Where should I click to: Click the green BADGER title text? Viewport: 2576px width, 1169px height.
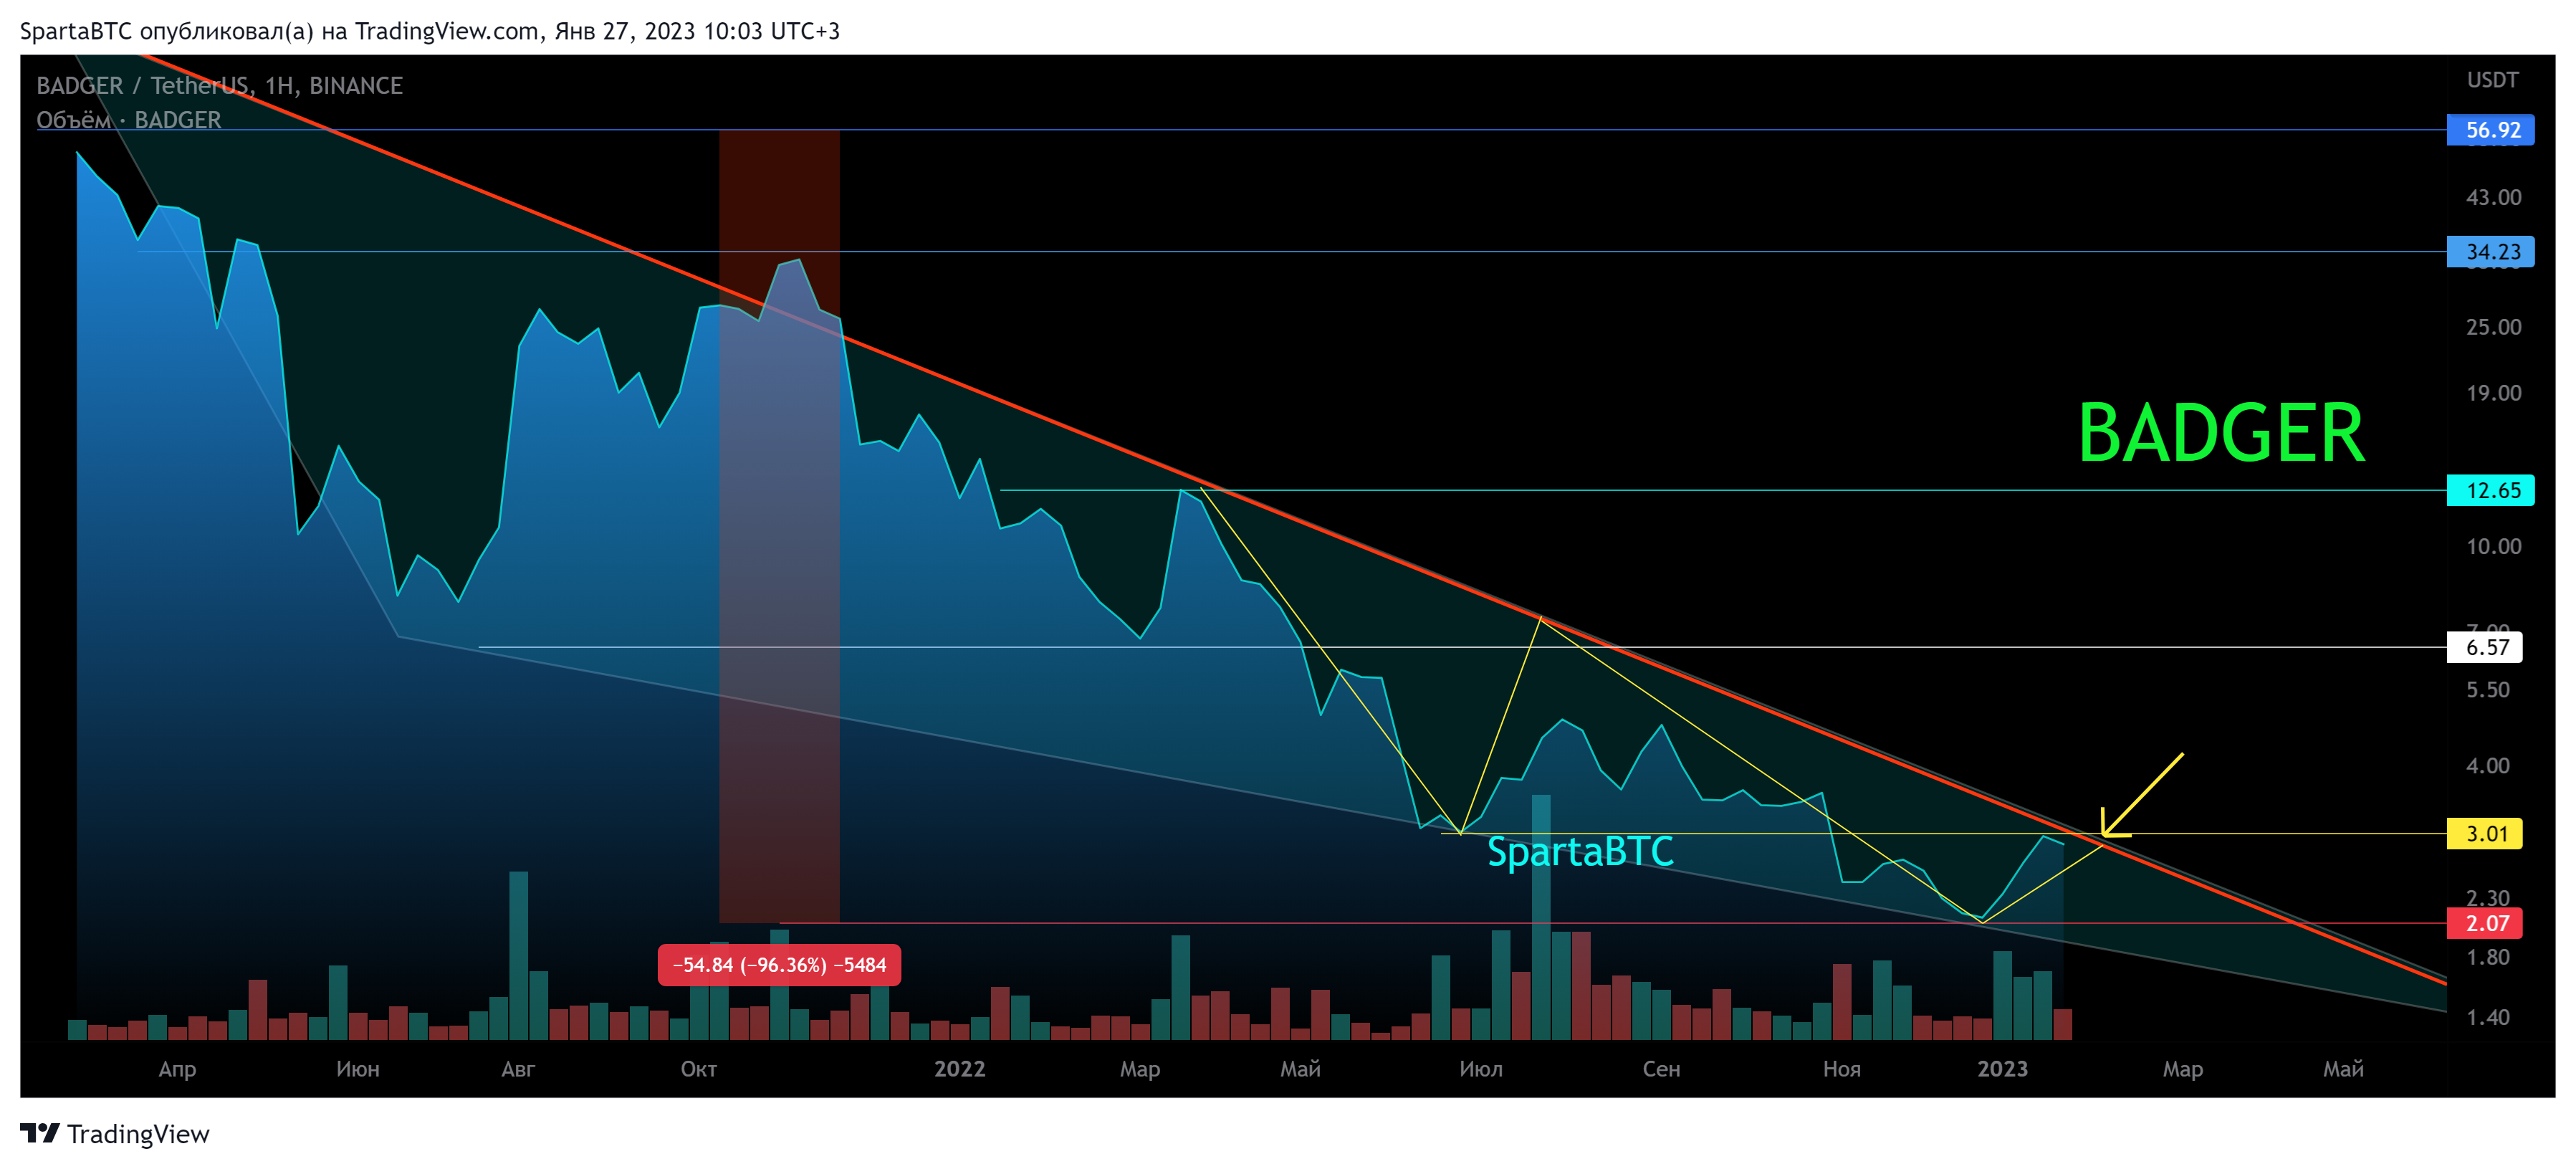click(2221, 433)
